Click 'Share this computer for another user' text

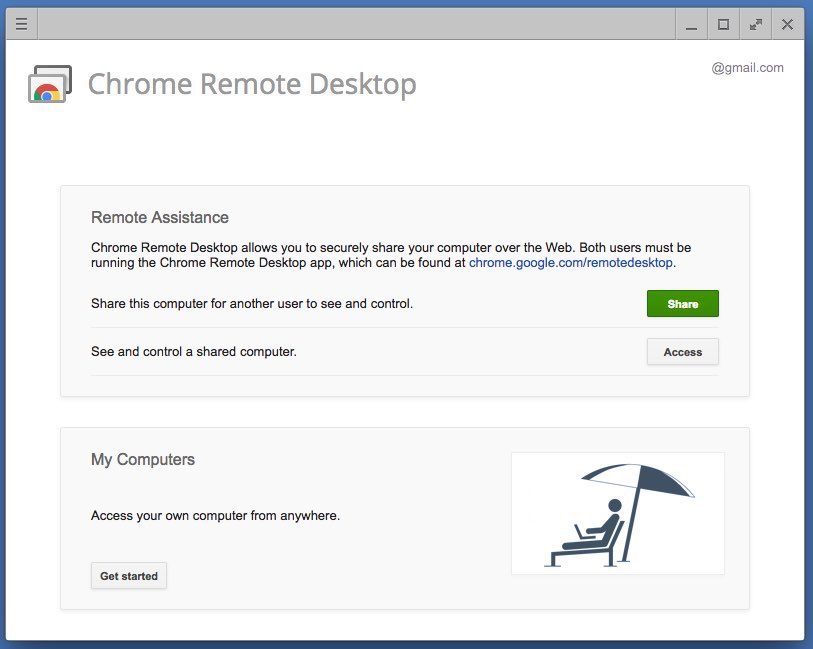click(252, 304)
